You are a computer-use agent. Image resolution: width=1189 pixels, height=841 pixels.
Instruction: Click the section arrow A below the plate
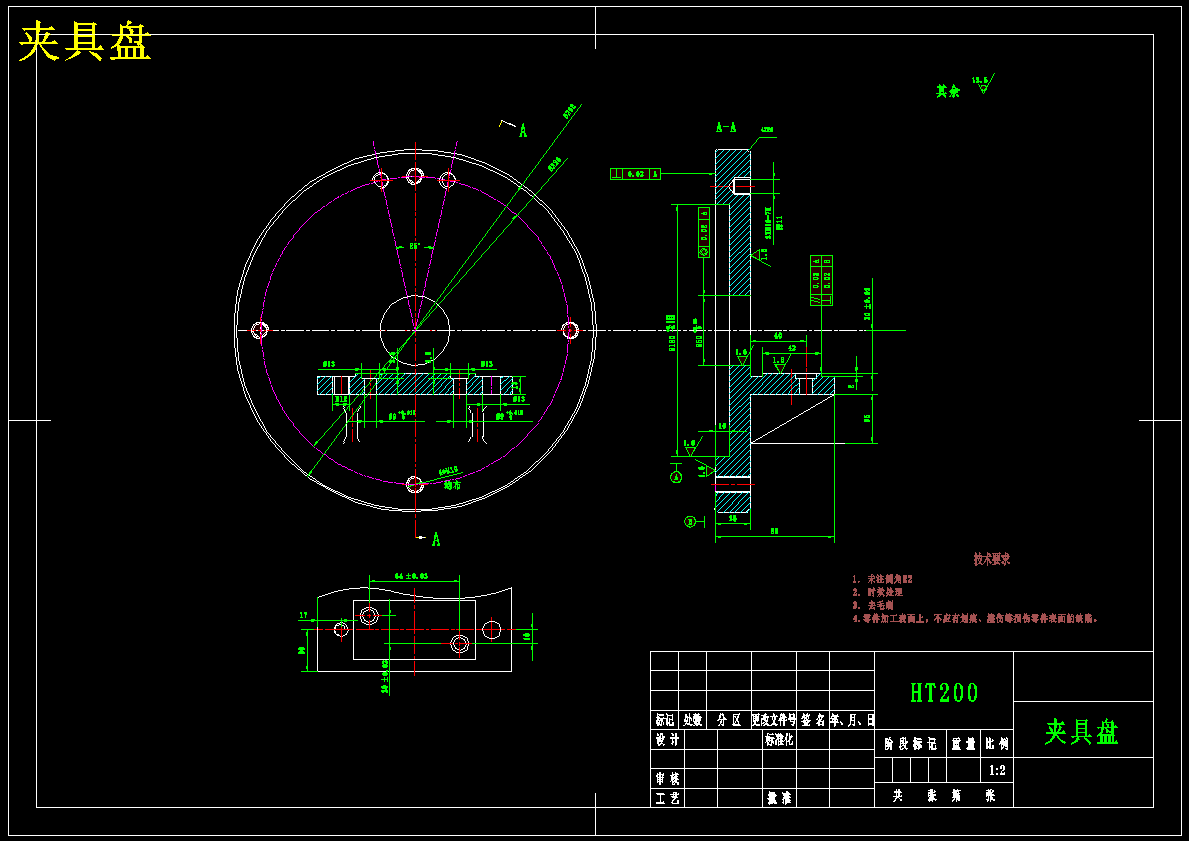pos(435,539)
